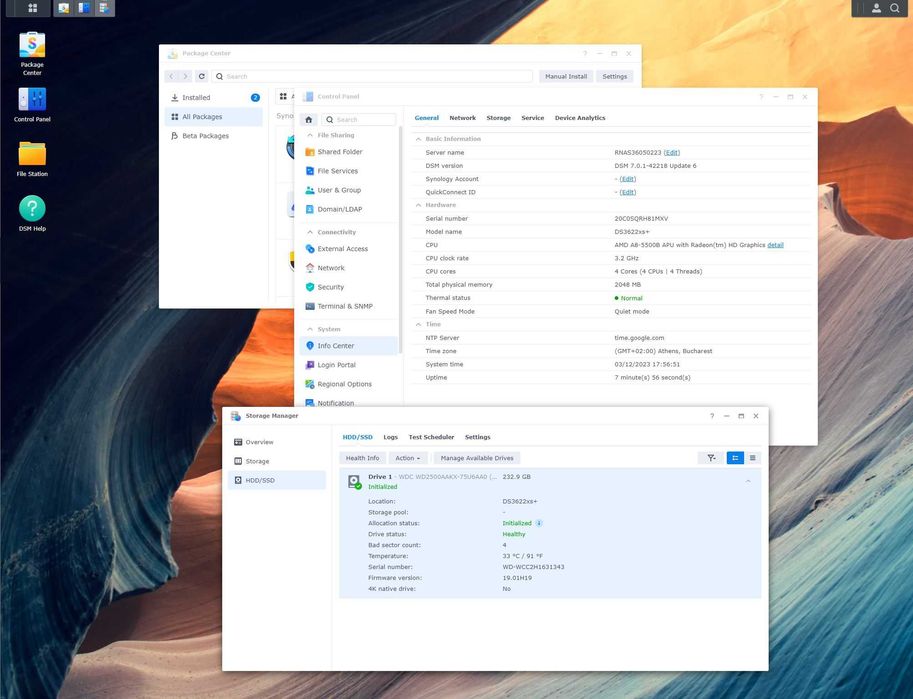Go back in Package Center
This screenshot has width=913, height=699.
click(171, 76)
